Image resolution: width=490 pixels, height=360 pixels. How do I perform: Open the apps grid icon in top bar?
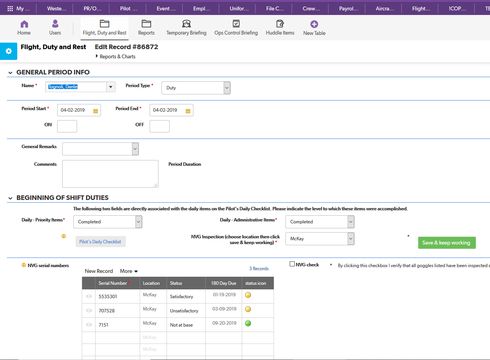click(x=10, y=8)
